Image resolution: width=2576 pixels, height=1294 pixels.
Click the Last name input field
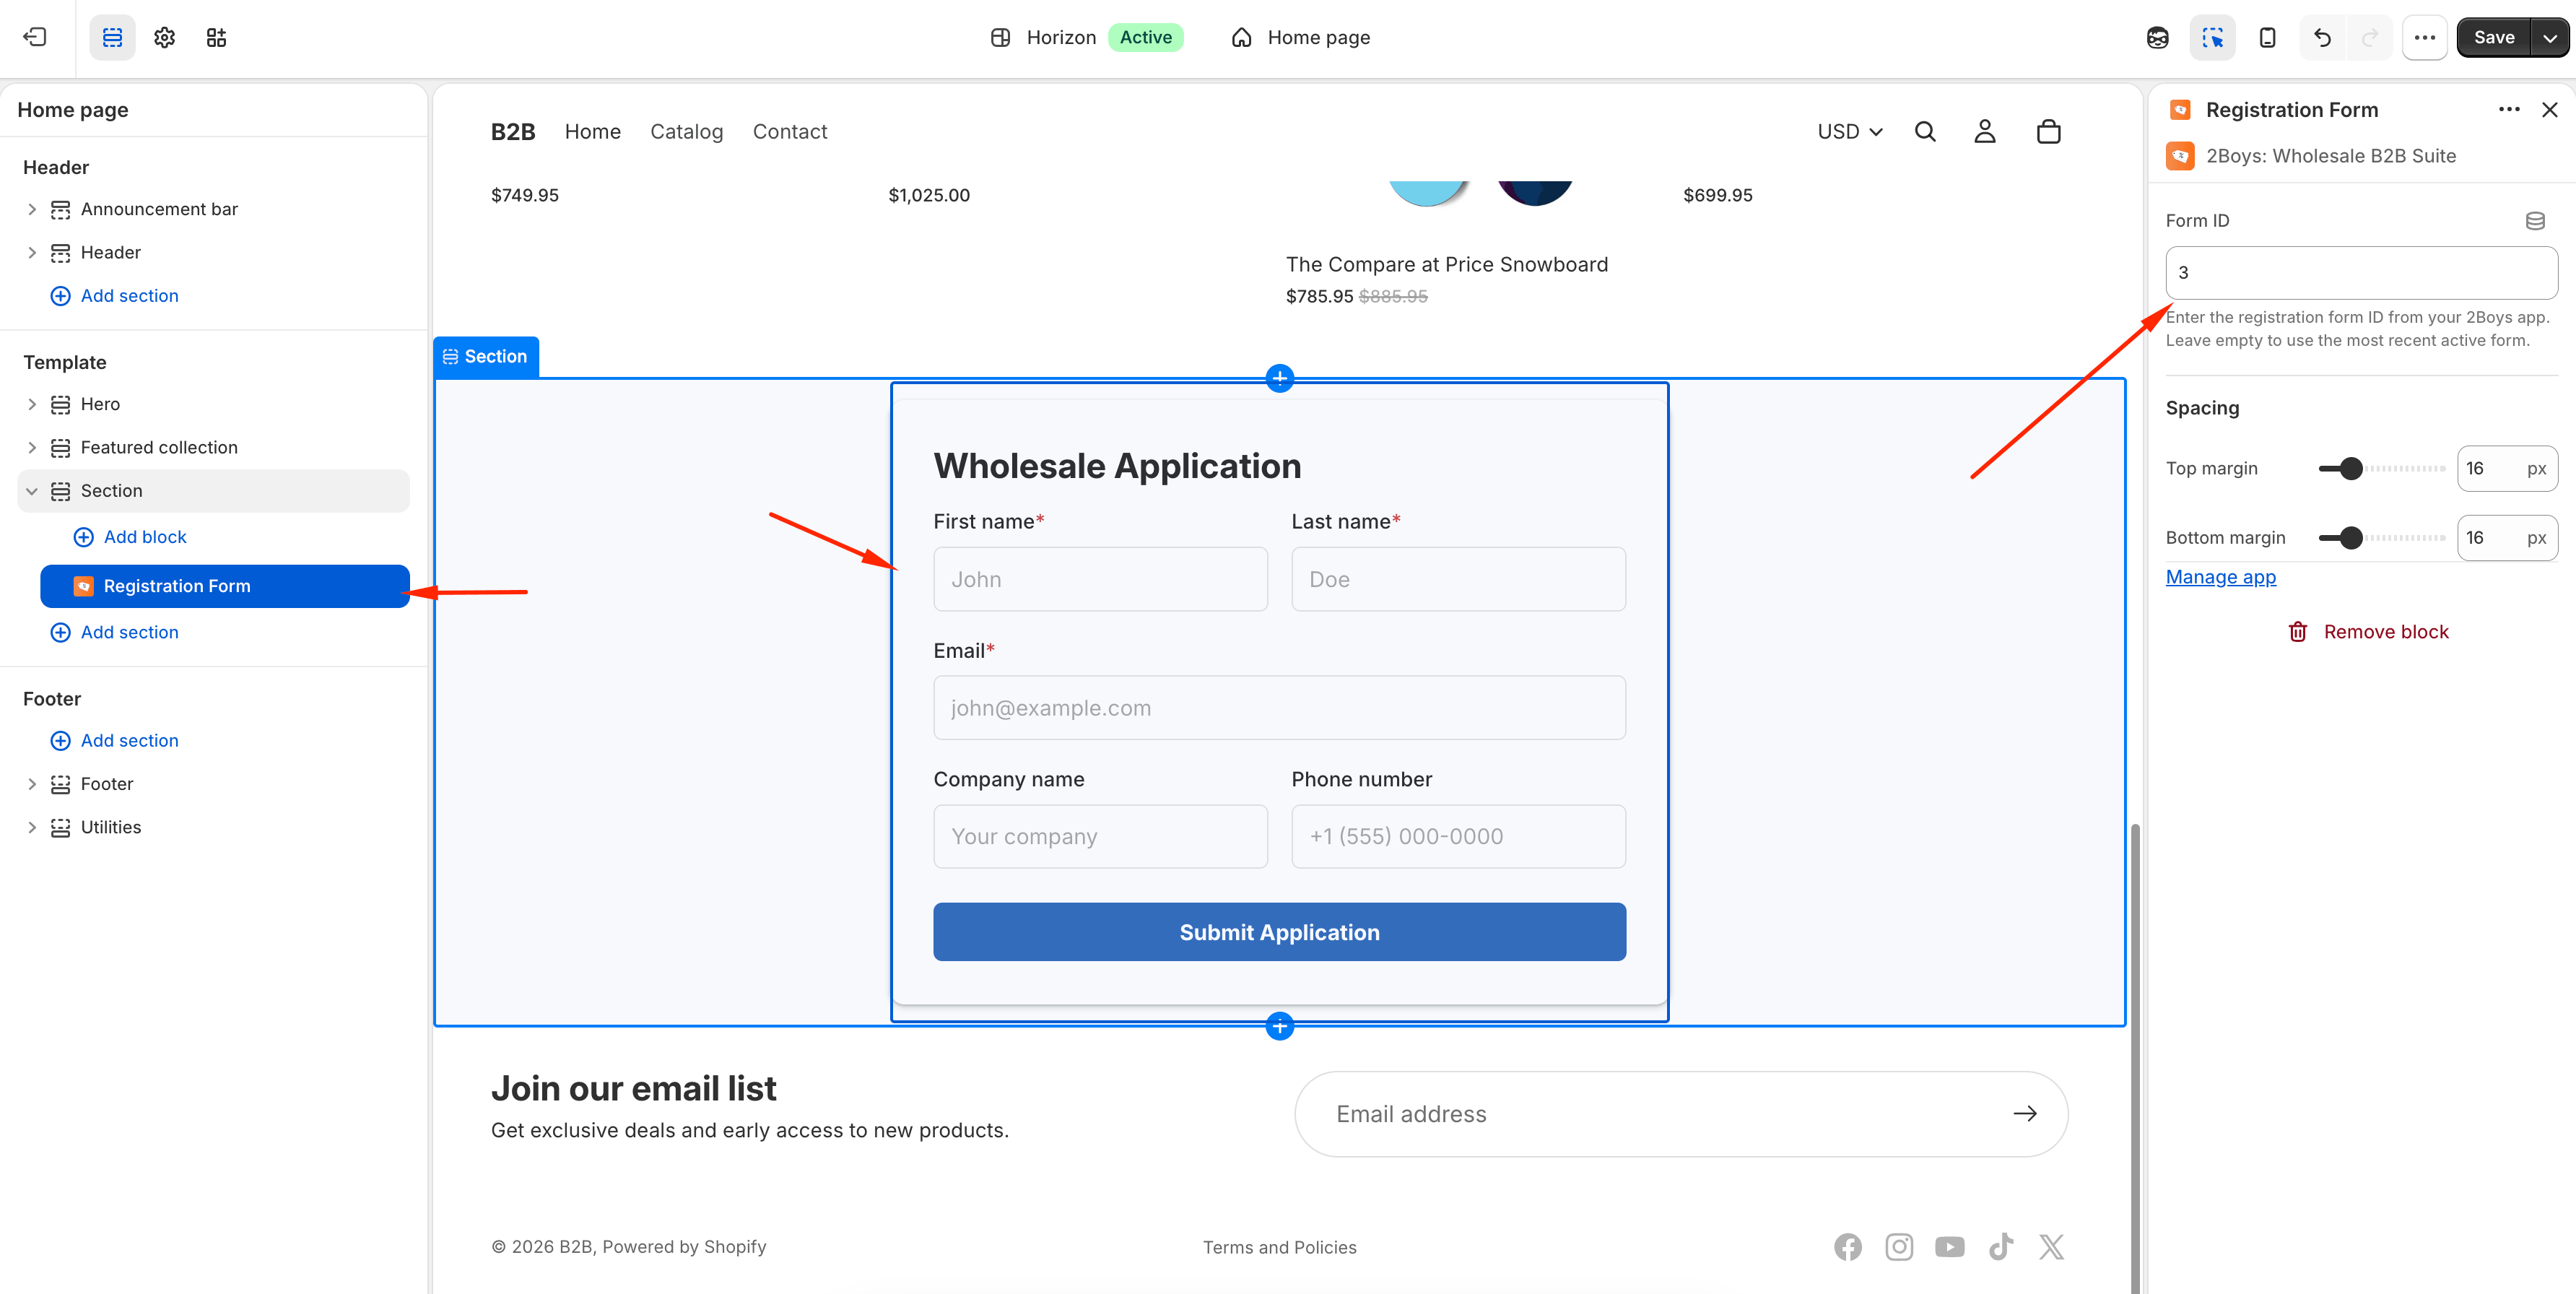[x=1458, y=579]
